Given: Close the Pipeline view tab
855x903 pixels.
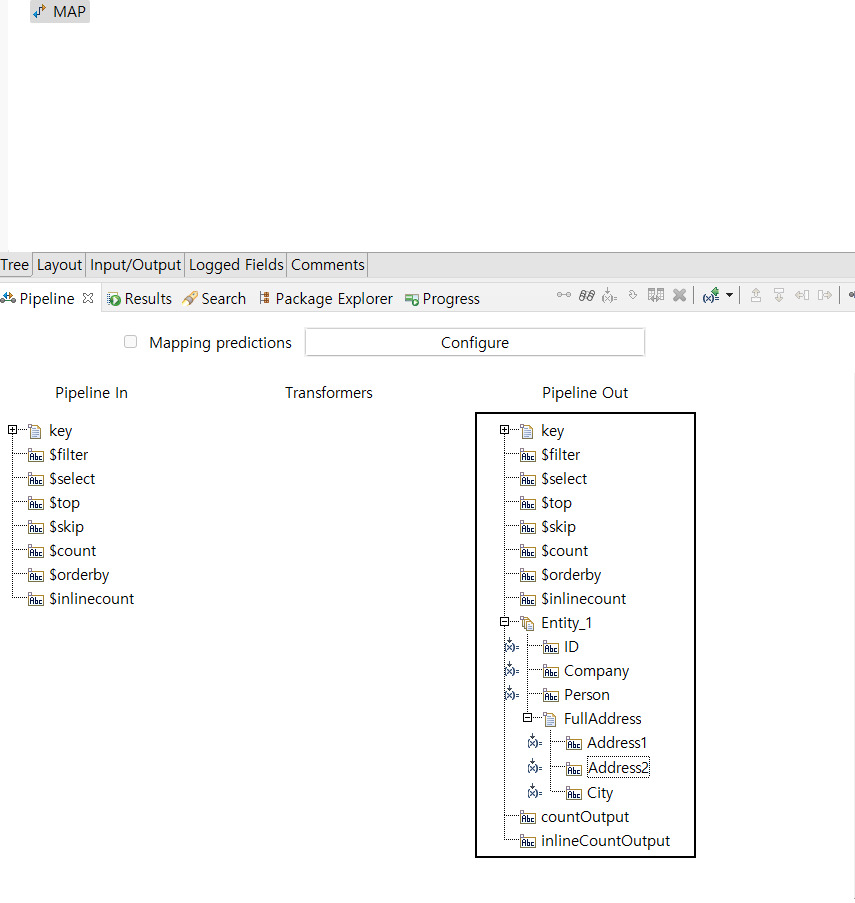Looking at the screenshot, I should 88,298.
